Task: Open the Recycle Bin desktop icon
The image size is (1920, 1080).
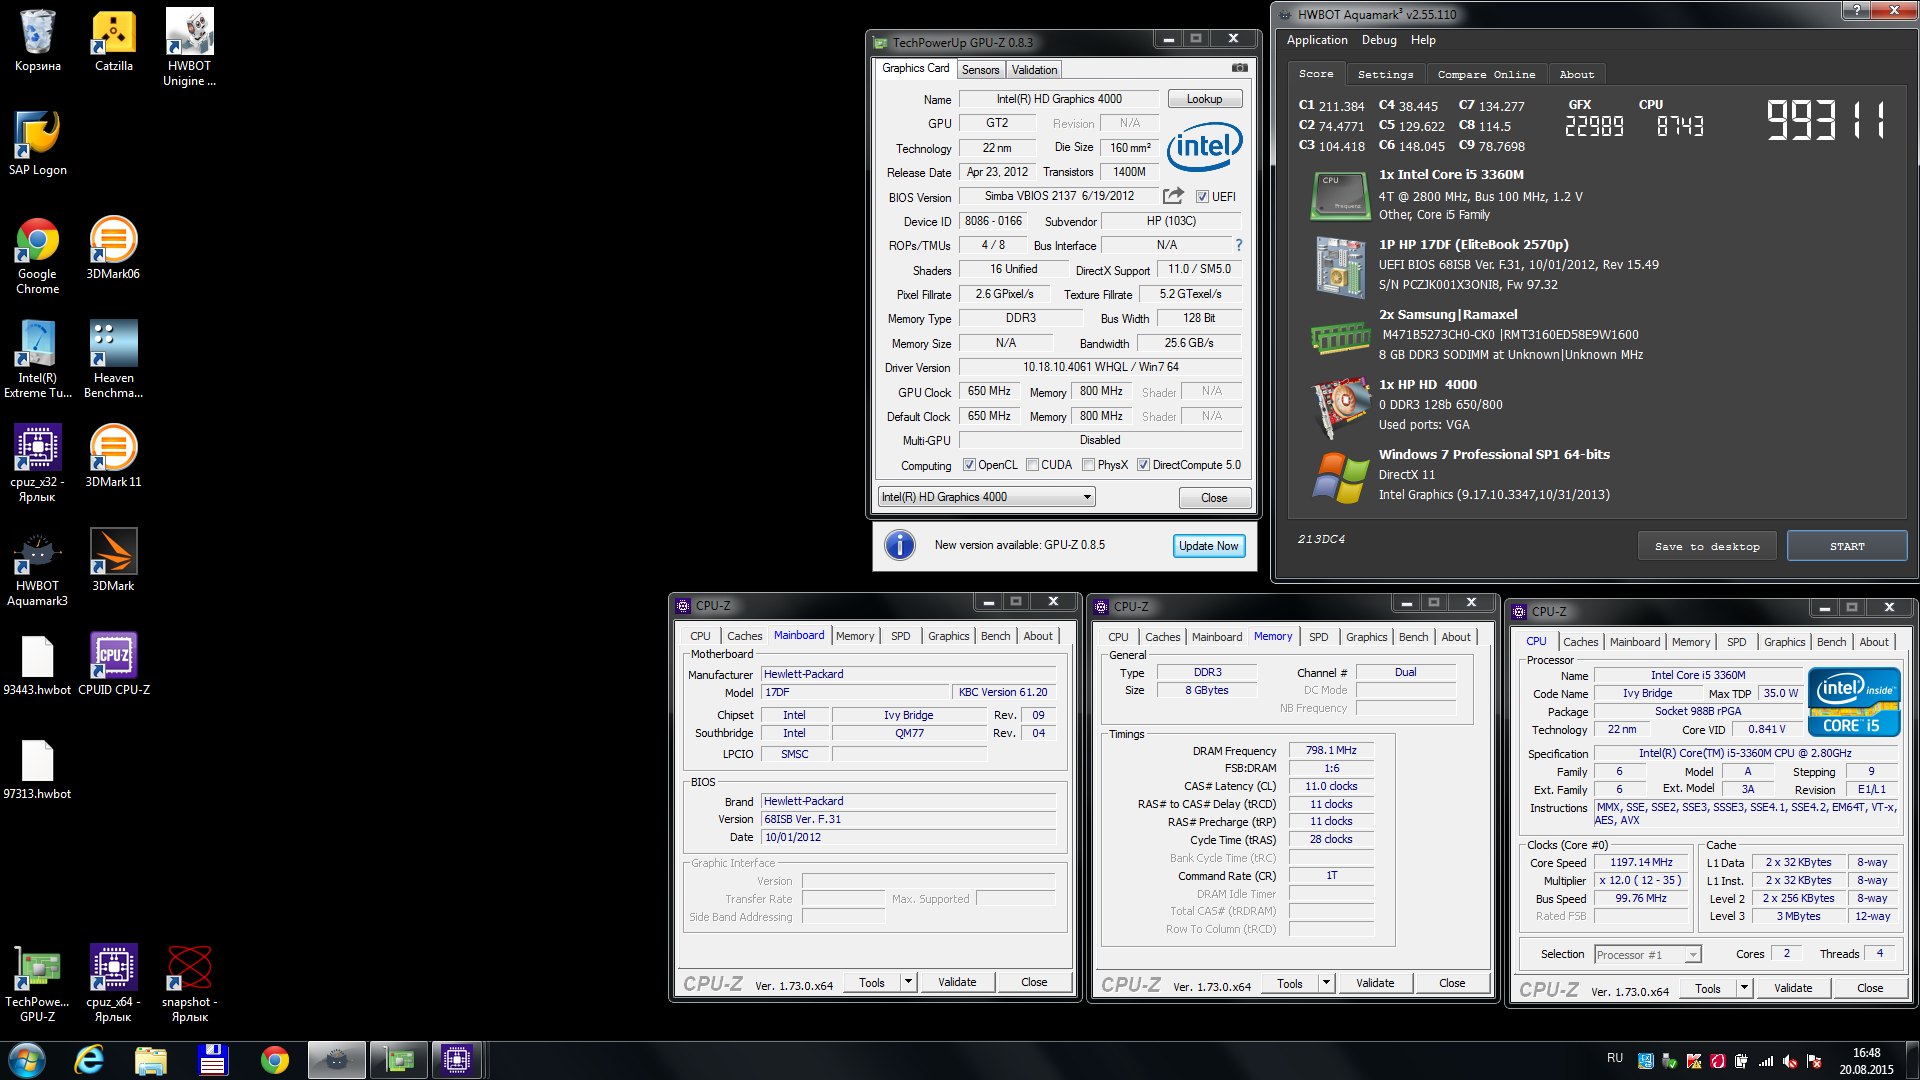Action: [37, 40]
